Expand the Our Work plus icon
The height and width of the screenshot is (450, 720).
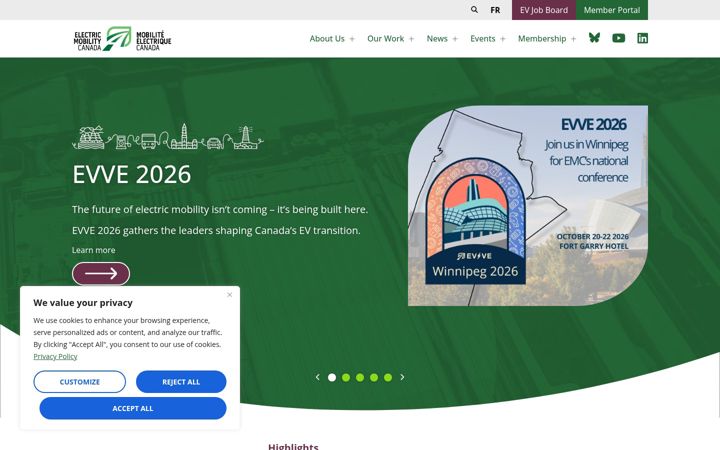click(x=411, y=39)
